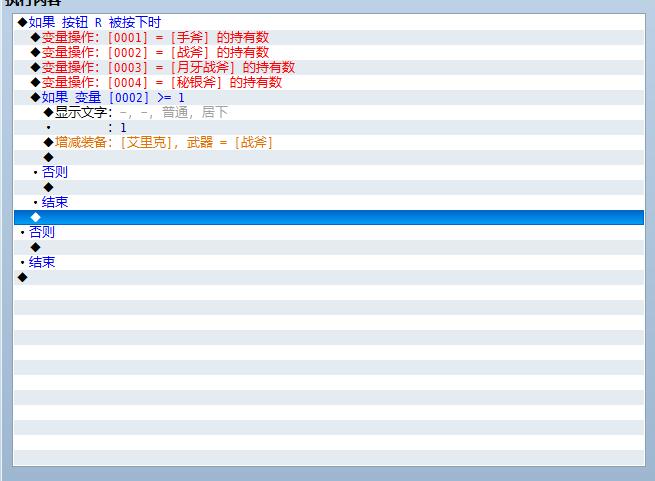Select the inner '否则' branch line
This screenshot has width=655, height=481.
329,173
